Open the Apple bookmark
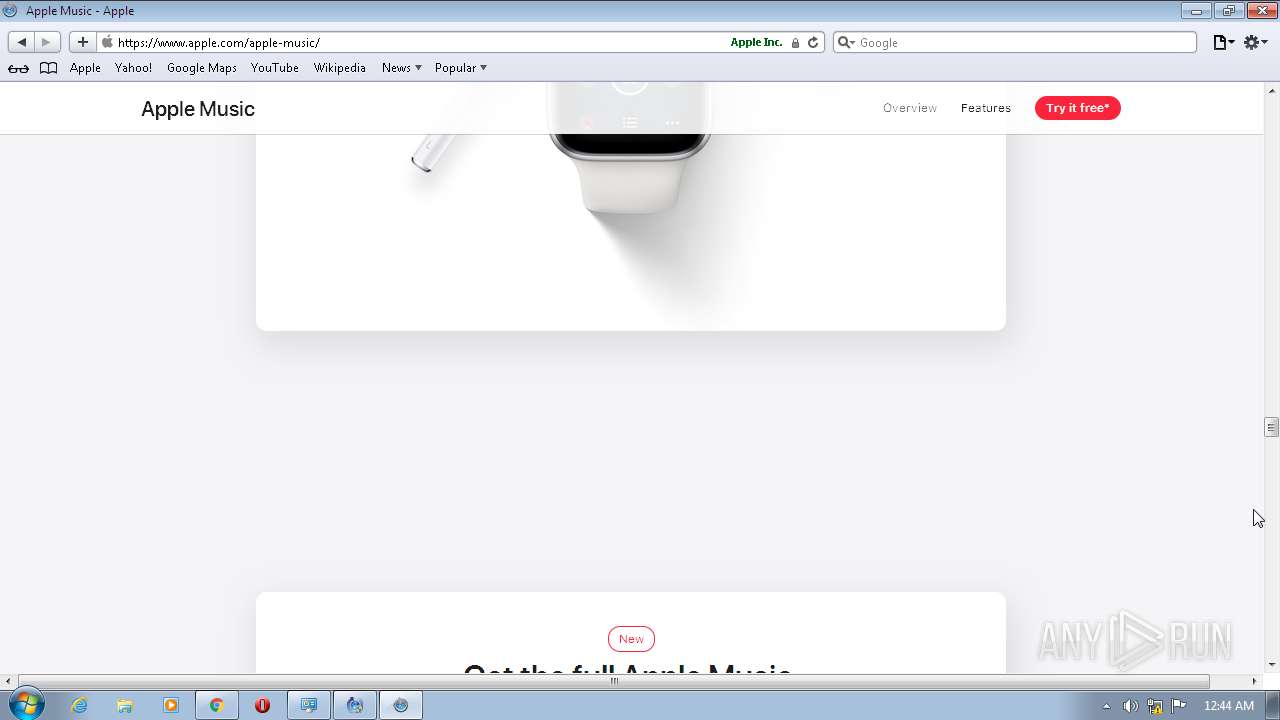This screenshot has height=720, width=1280. pos(85,68)
